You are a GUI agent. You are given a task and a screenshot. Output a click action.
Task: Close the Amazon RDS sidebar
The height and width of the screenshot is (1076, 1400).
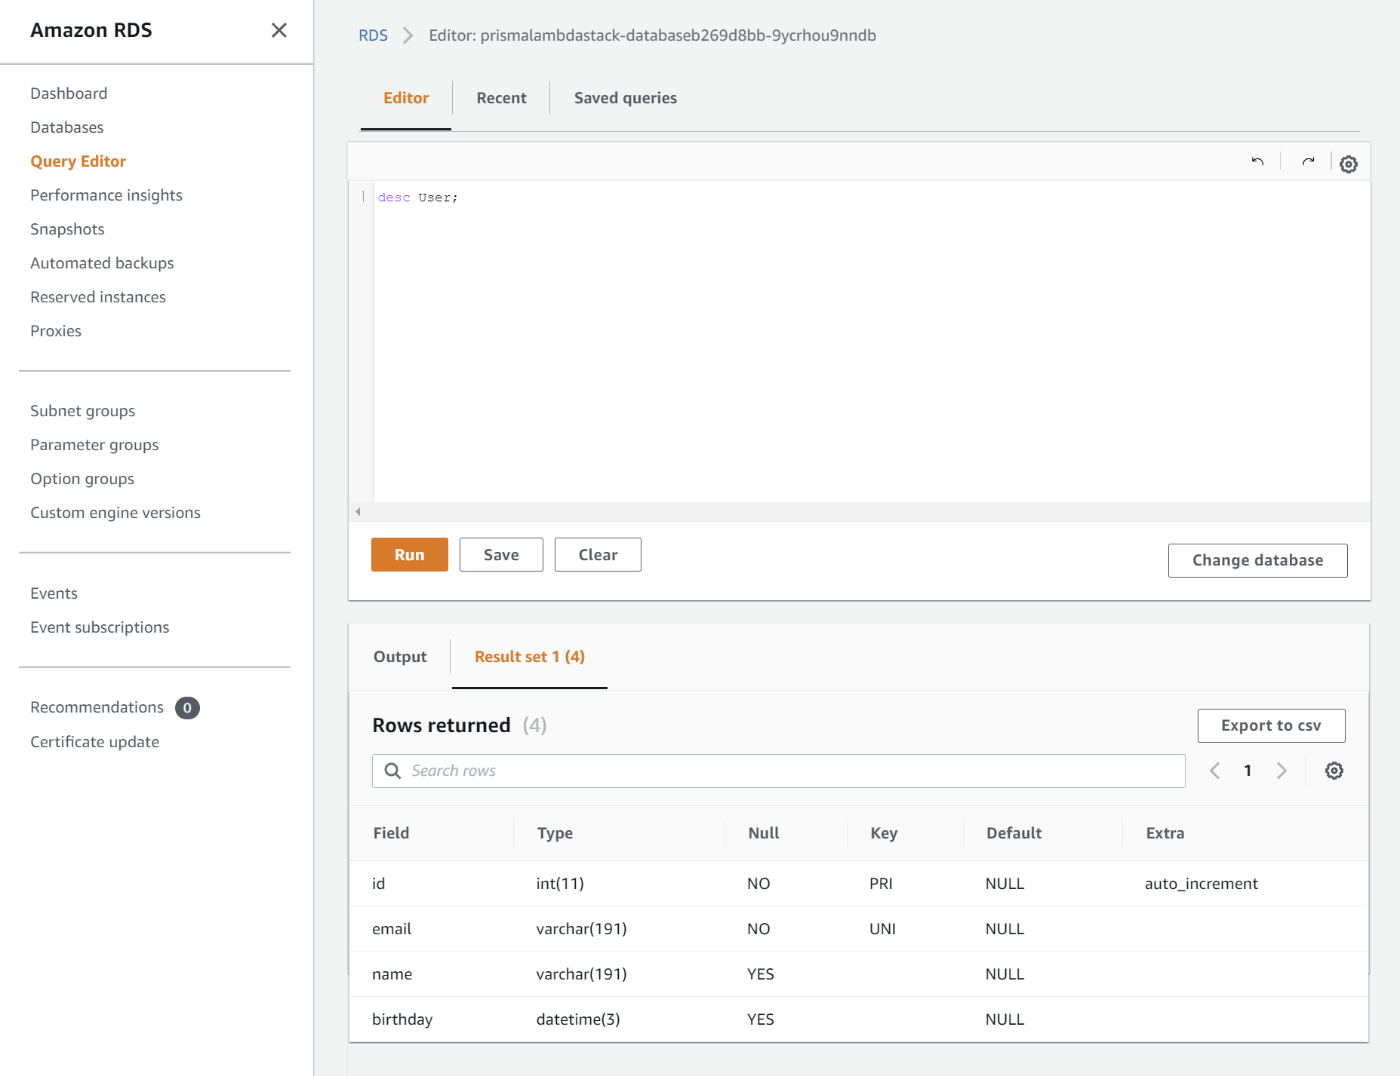point(279,30)
